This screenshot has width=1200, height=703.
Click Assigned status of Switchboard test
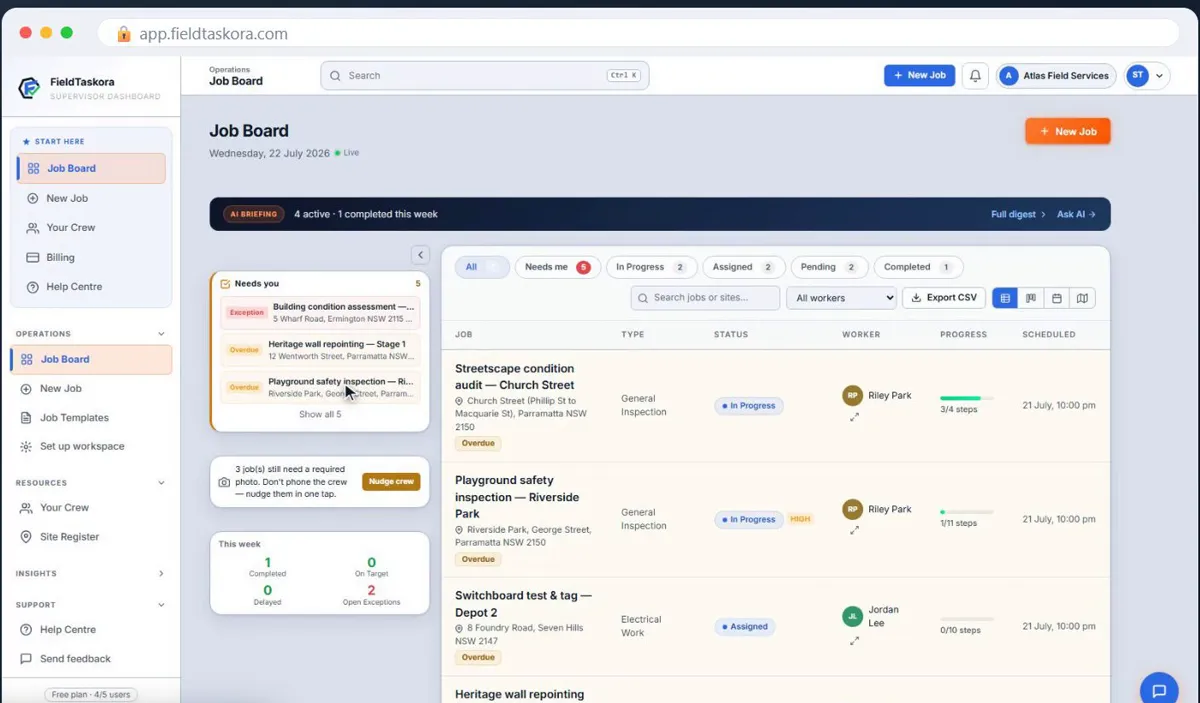click(x=745, y=627)
